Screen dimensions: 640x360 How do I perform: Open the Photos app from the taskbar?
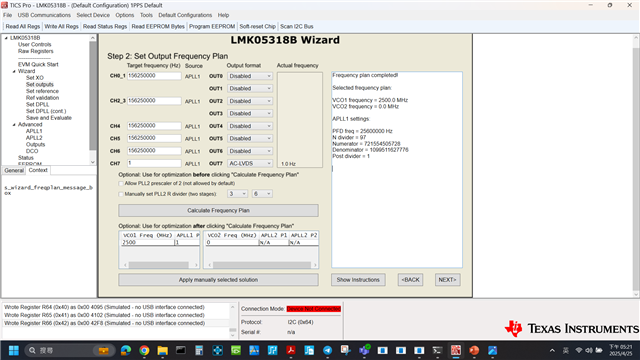[492, 350]
